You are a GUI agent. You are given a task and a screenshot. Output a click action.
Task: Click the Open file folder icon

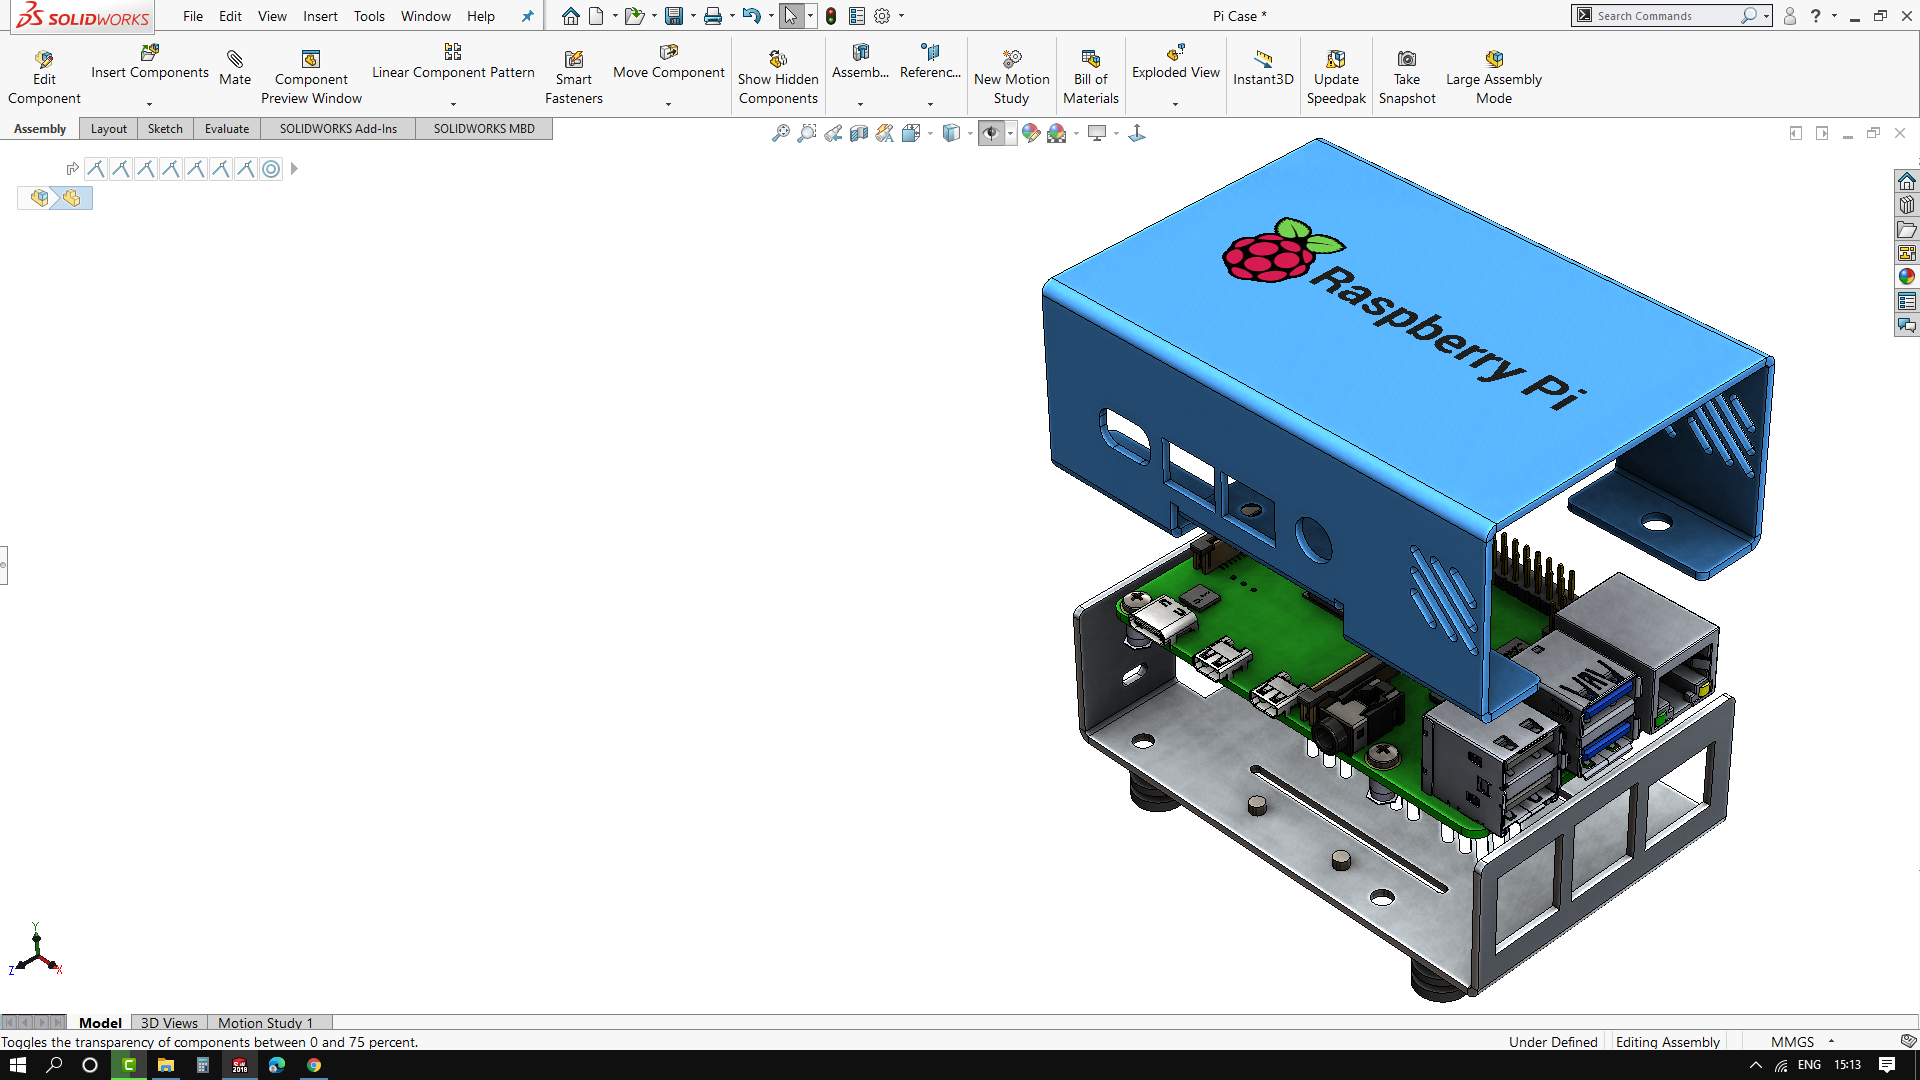[x=634, y=16]
